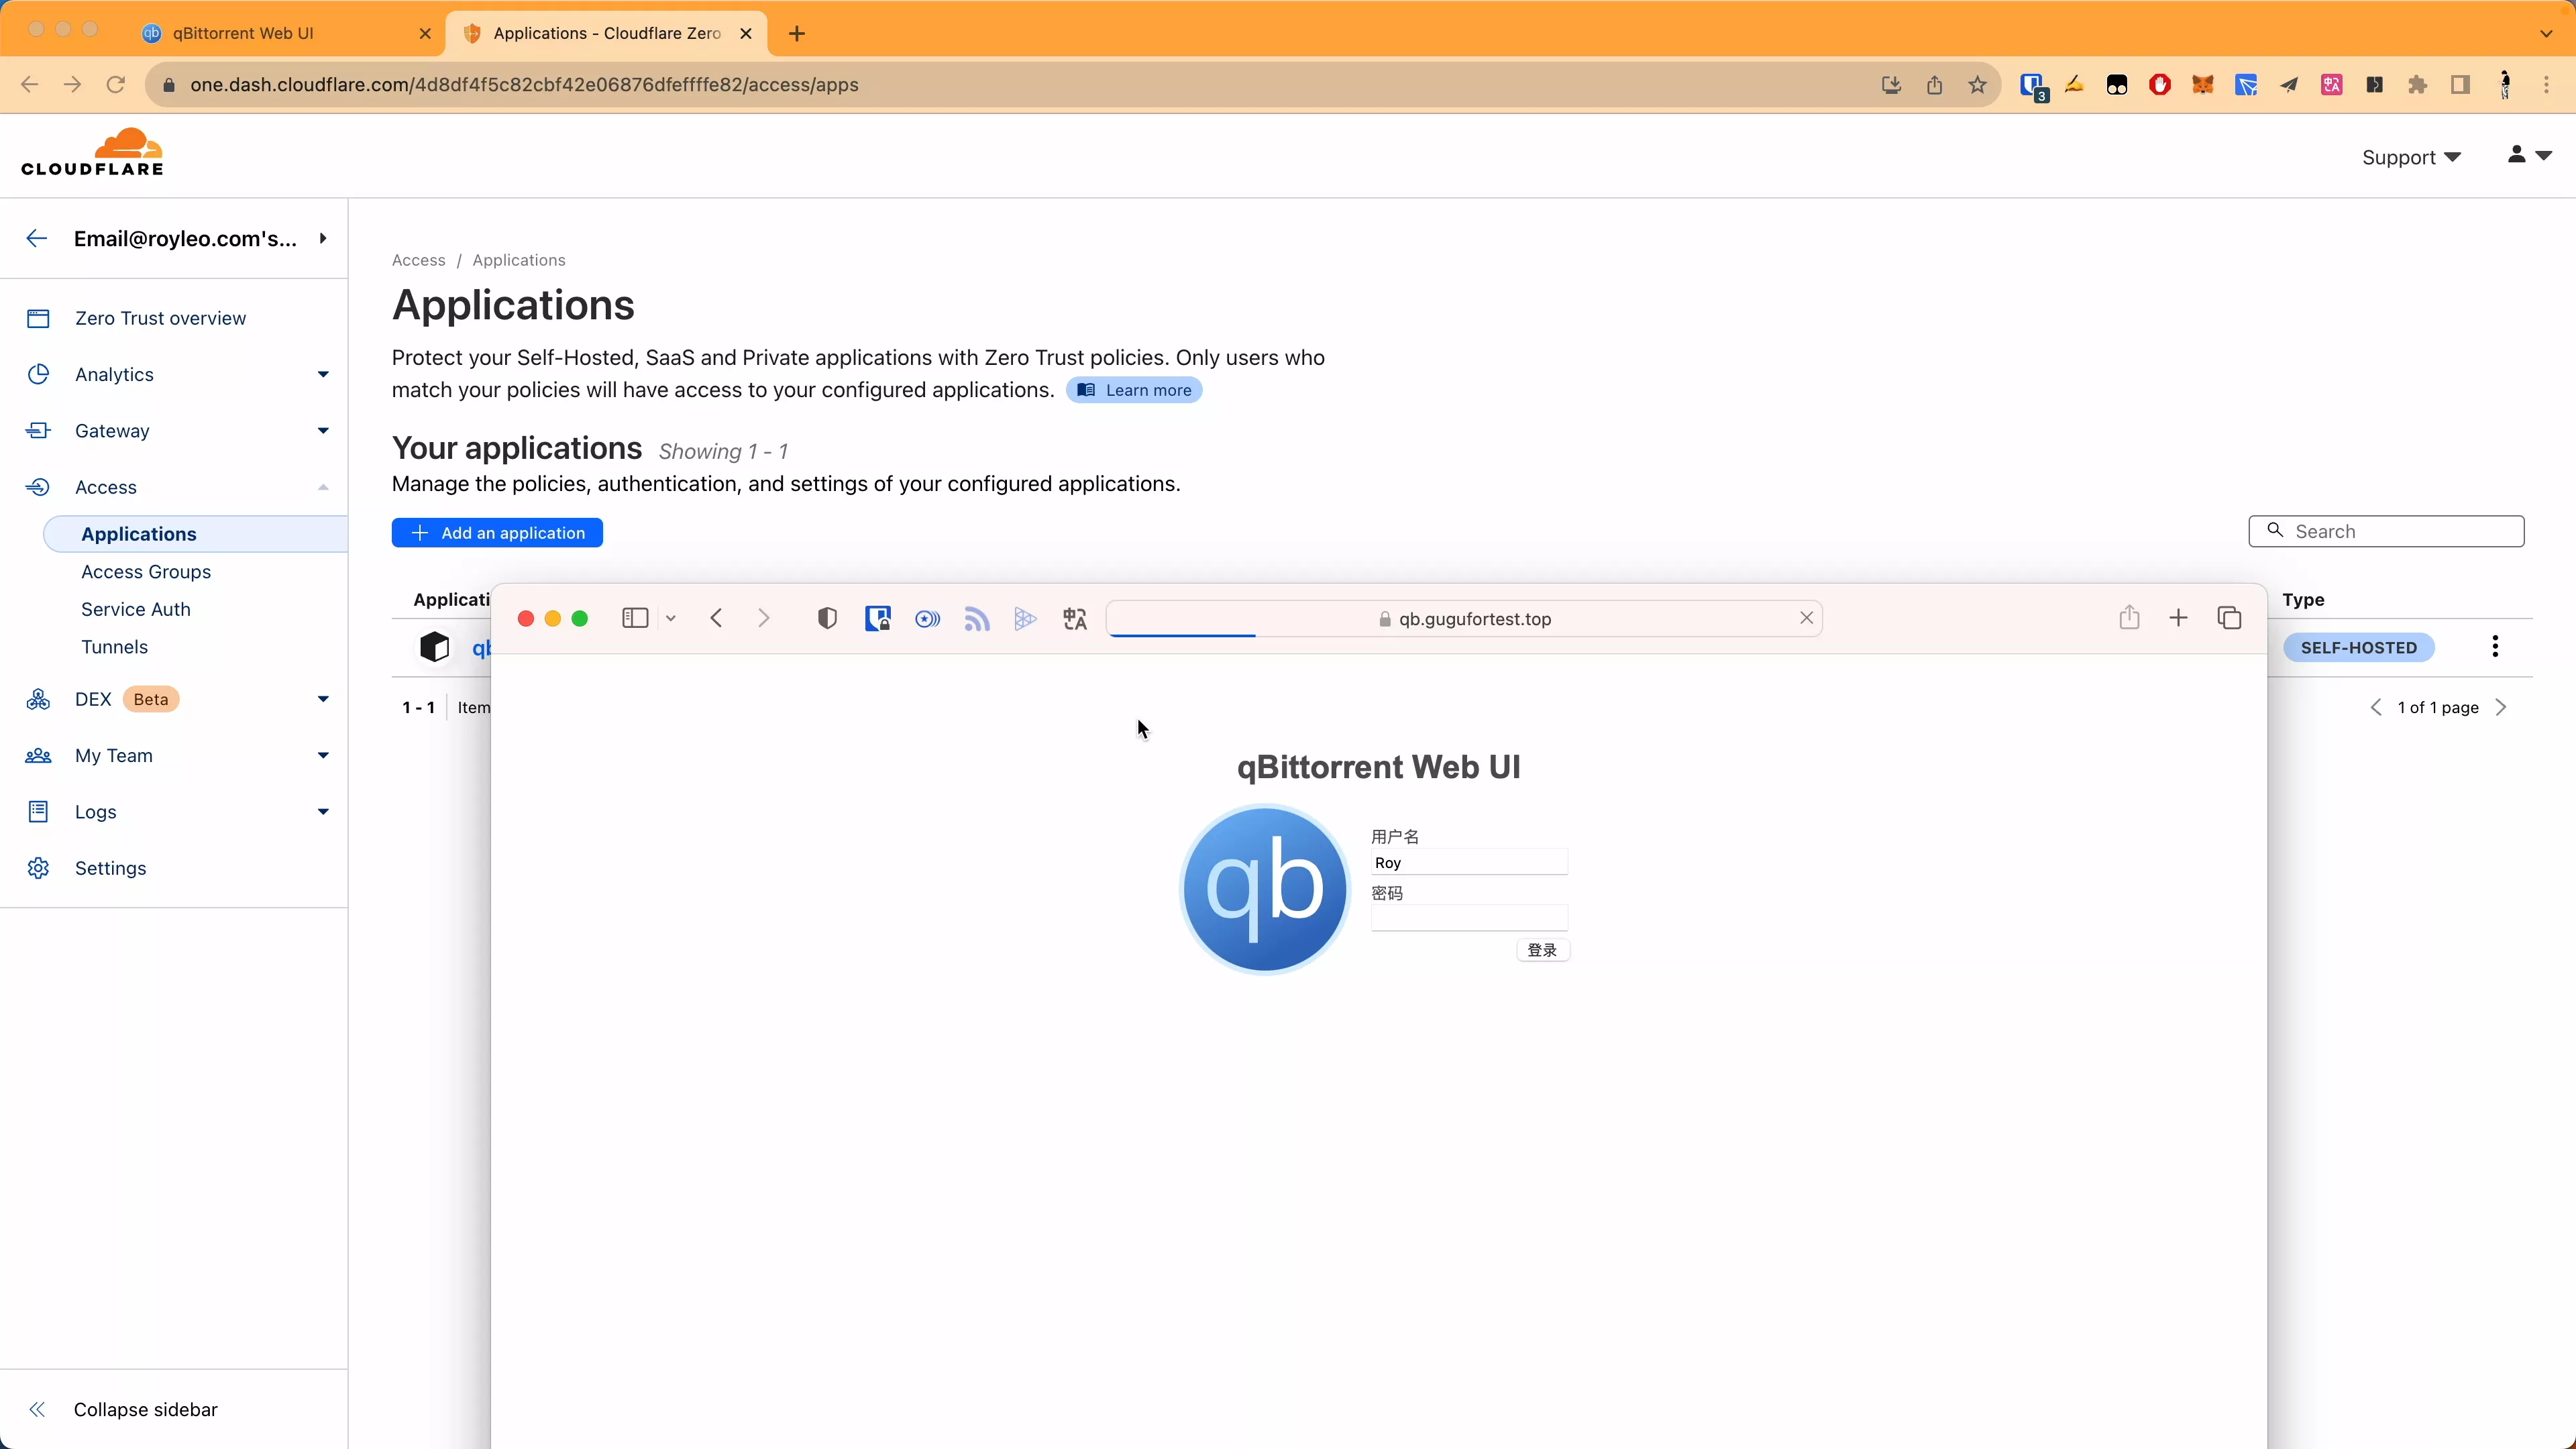Open Chrome three-dot menu
Image resolution: width=2576 pixels, height=1449 pixels.
pyautogui.click(x=2546, y=85)
